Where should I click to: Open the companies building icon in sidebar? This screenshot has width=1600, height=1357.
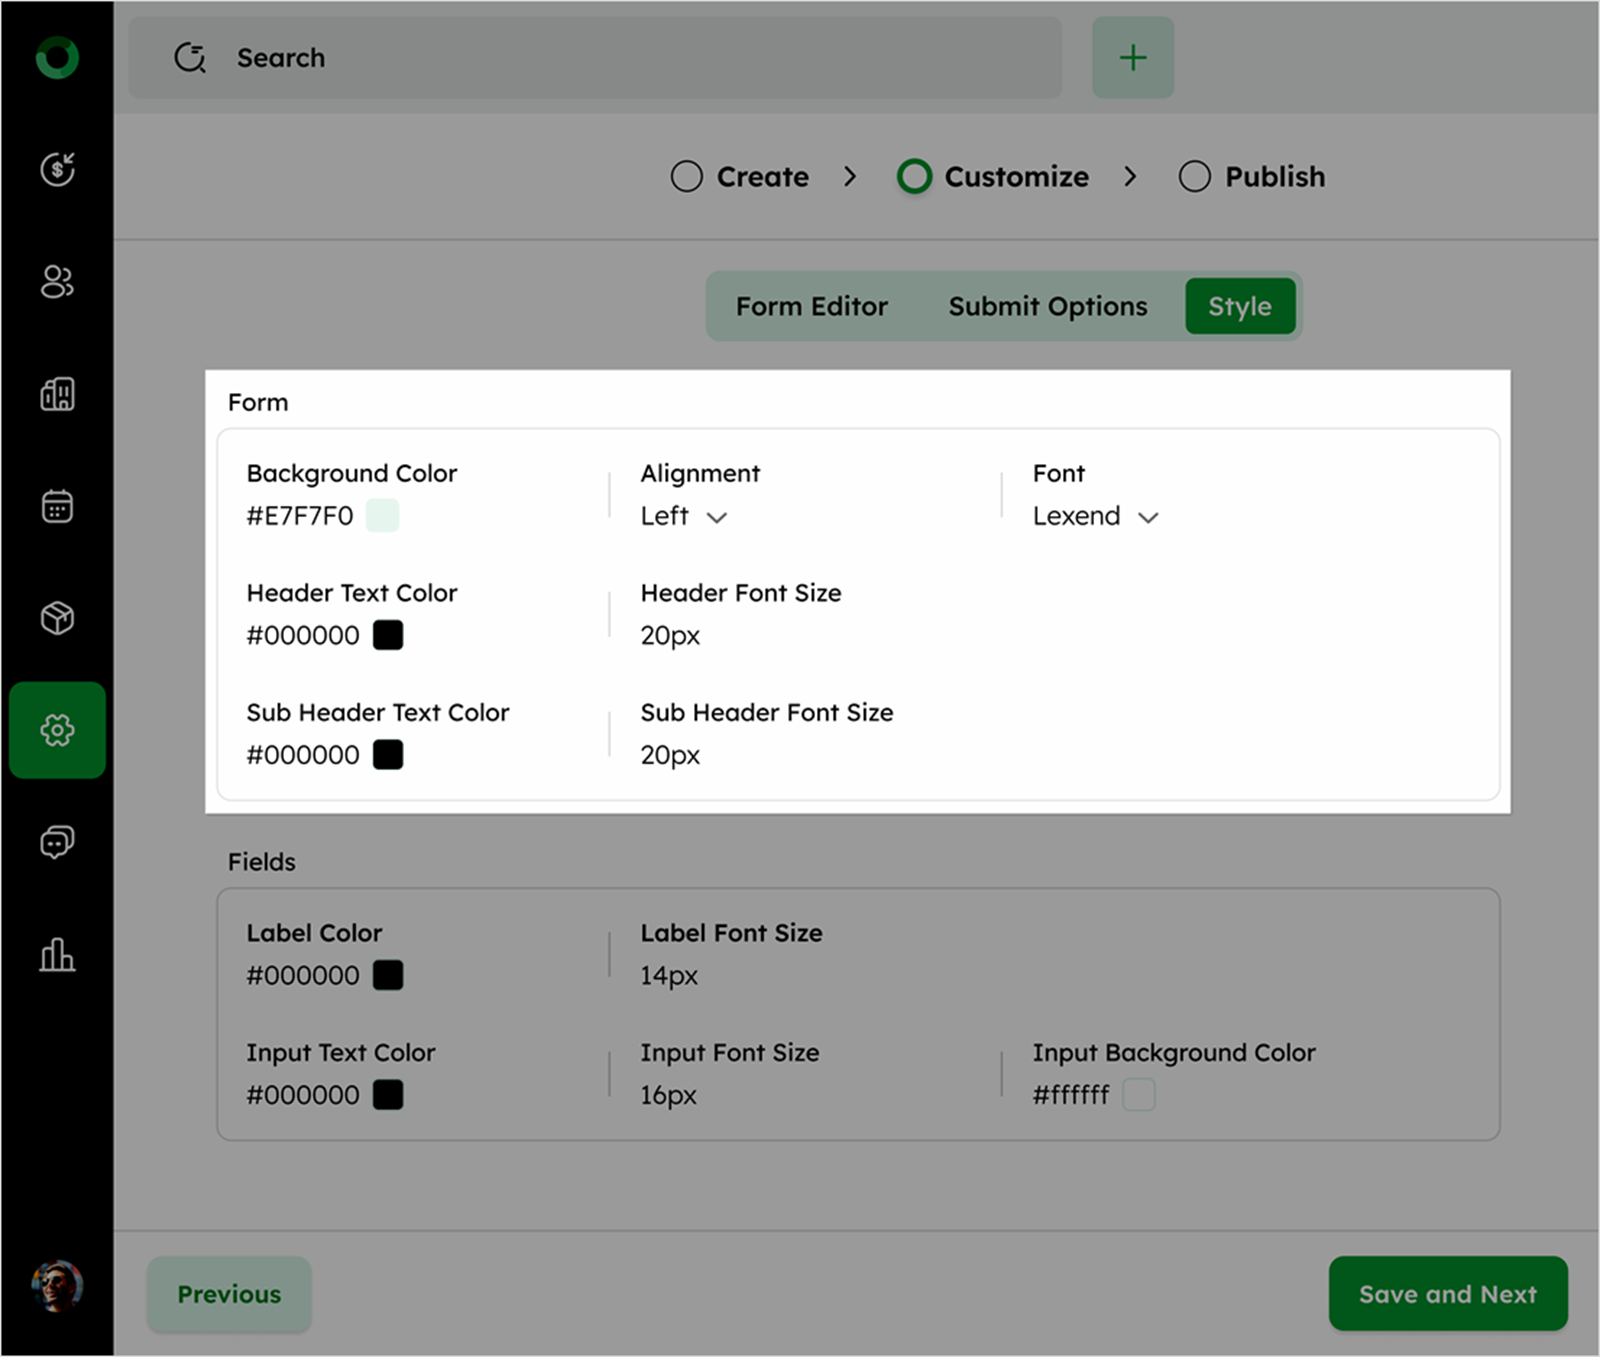57,394
